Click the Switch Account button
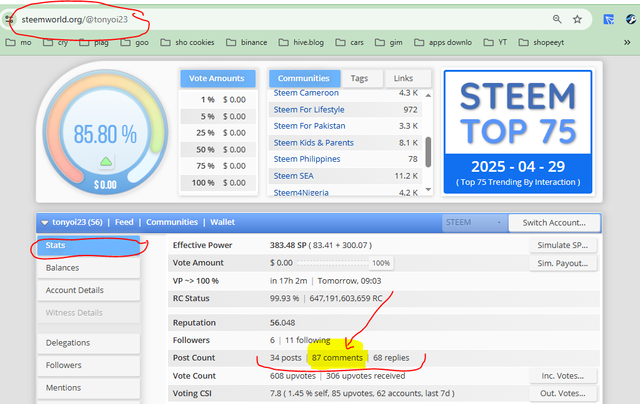This screenshot has width=640, height=404. pyautogui.click(x=554, y=223)
